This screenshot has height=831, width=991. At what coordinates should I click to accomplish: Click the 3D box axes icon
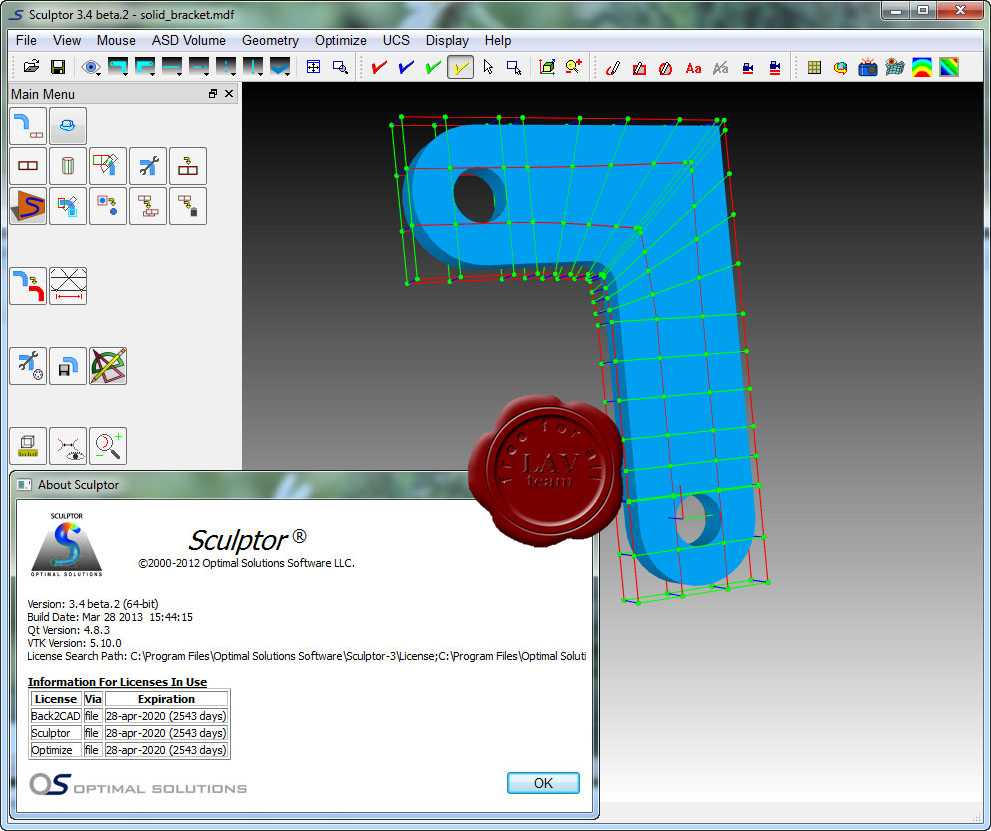pos(547,67)
